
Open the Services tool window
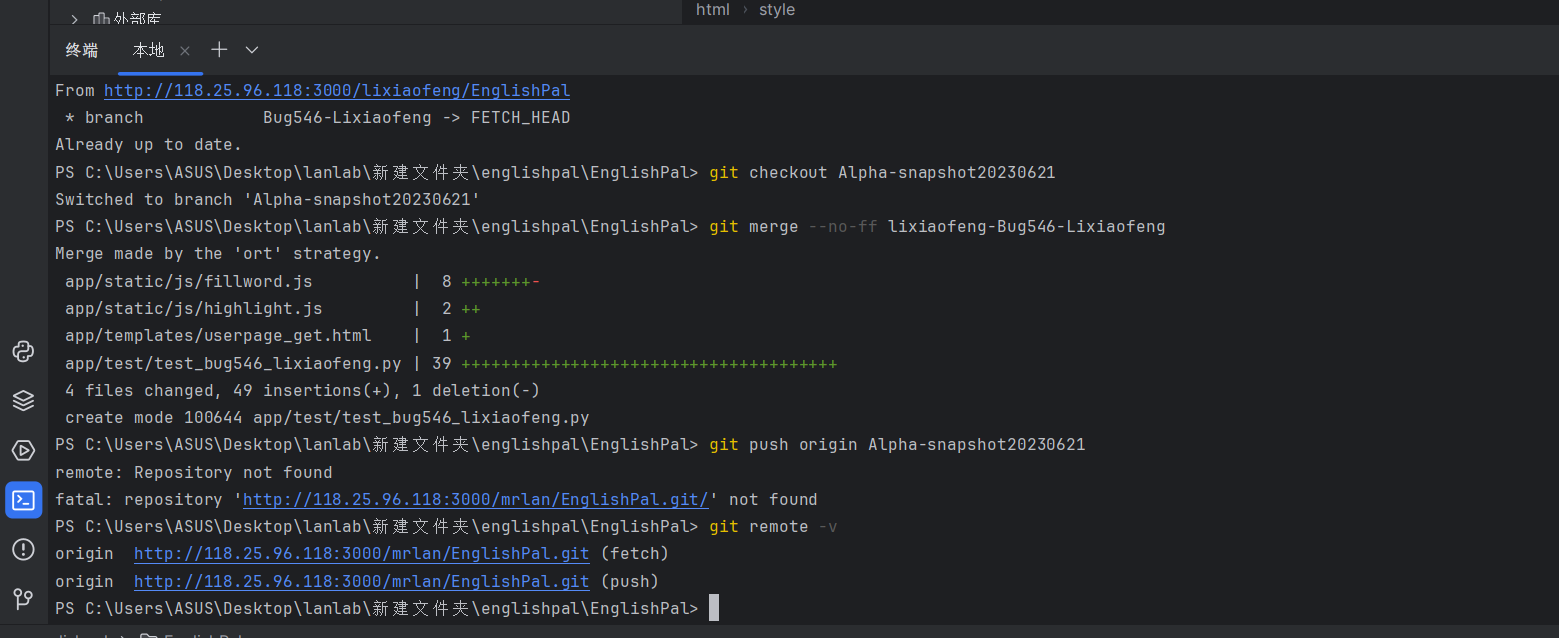(23, 450)
